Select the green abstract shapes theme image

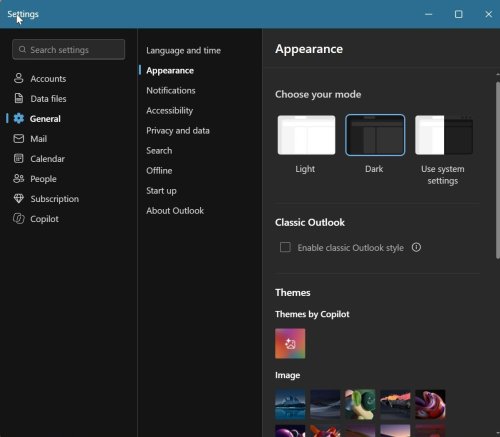pos(360,404)
